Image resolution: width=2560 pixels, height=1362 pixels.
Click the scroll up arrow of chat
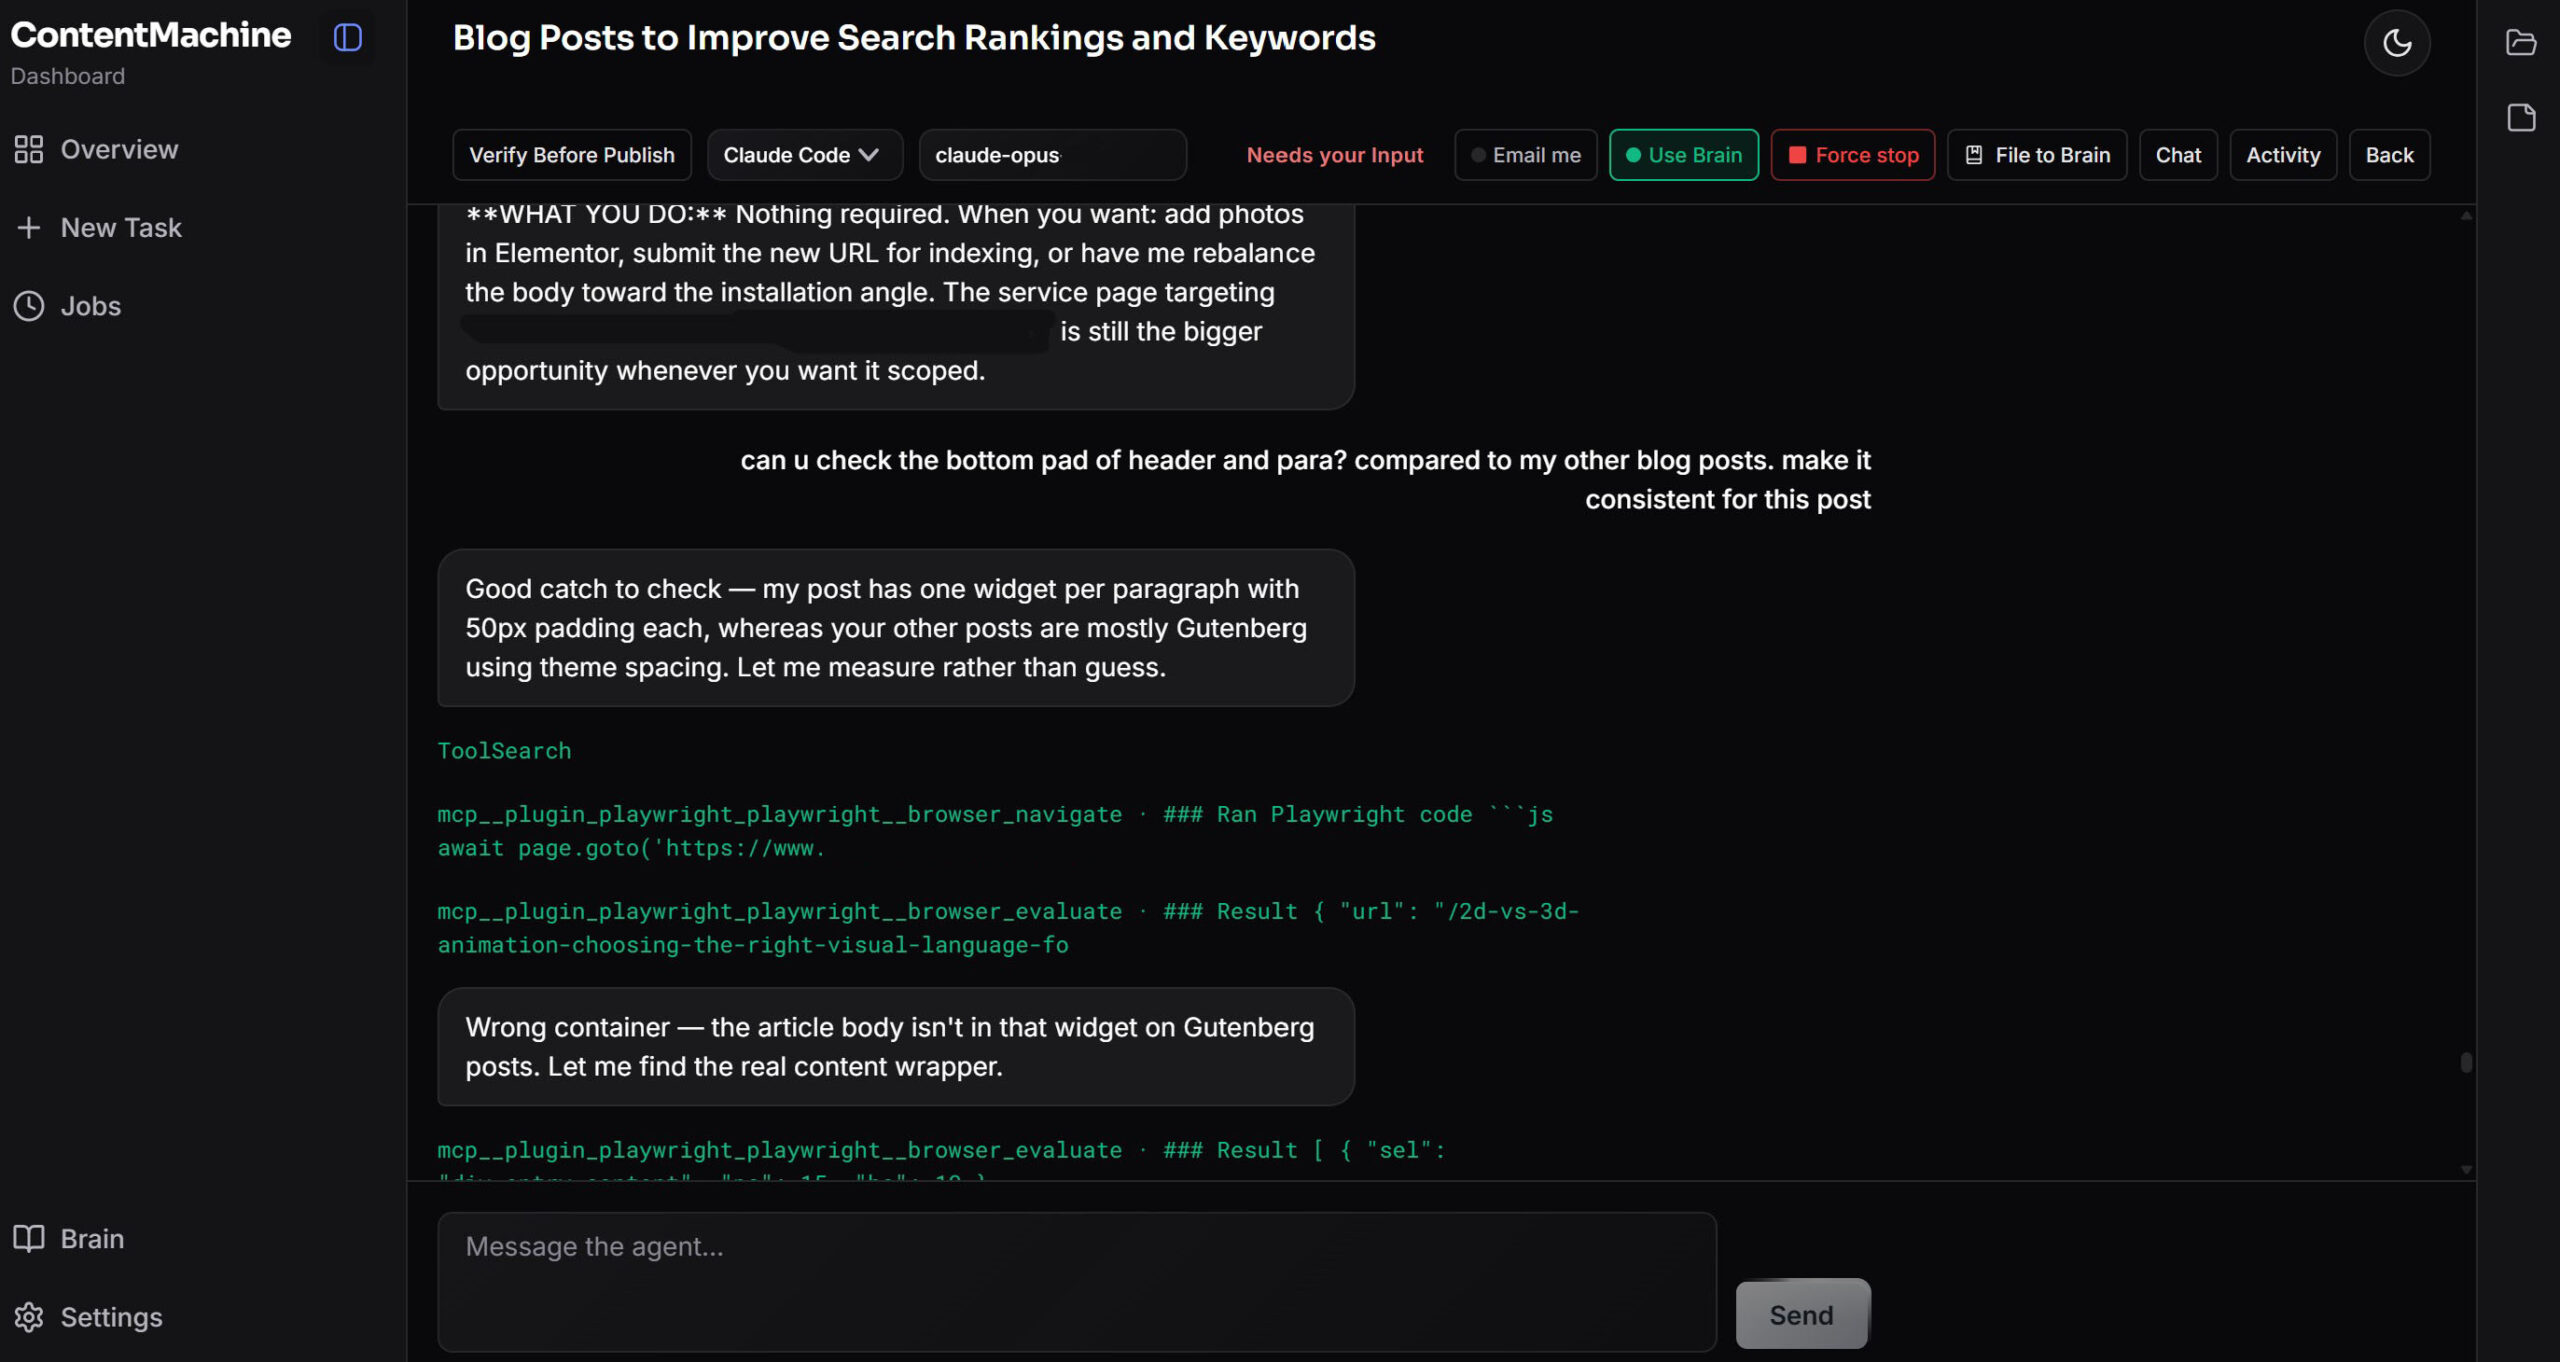pos(2466,215)
